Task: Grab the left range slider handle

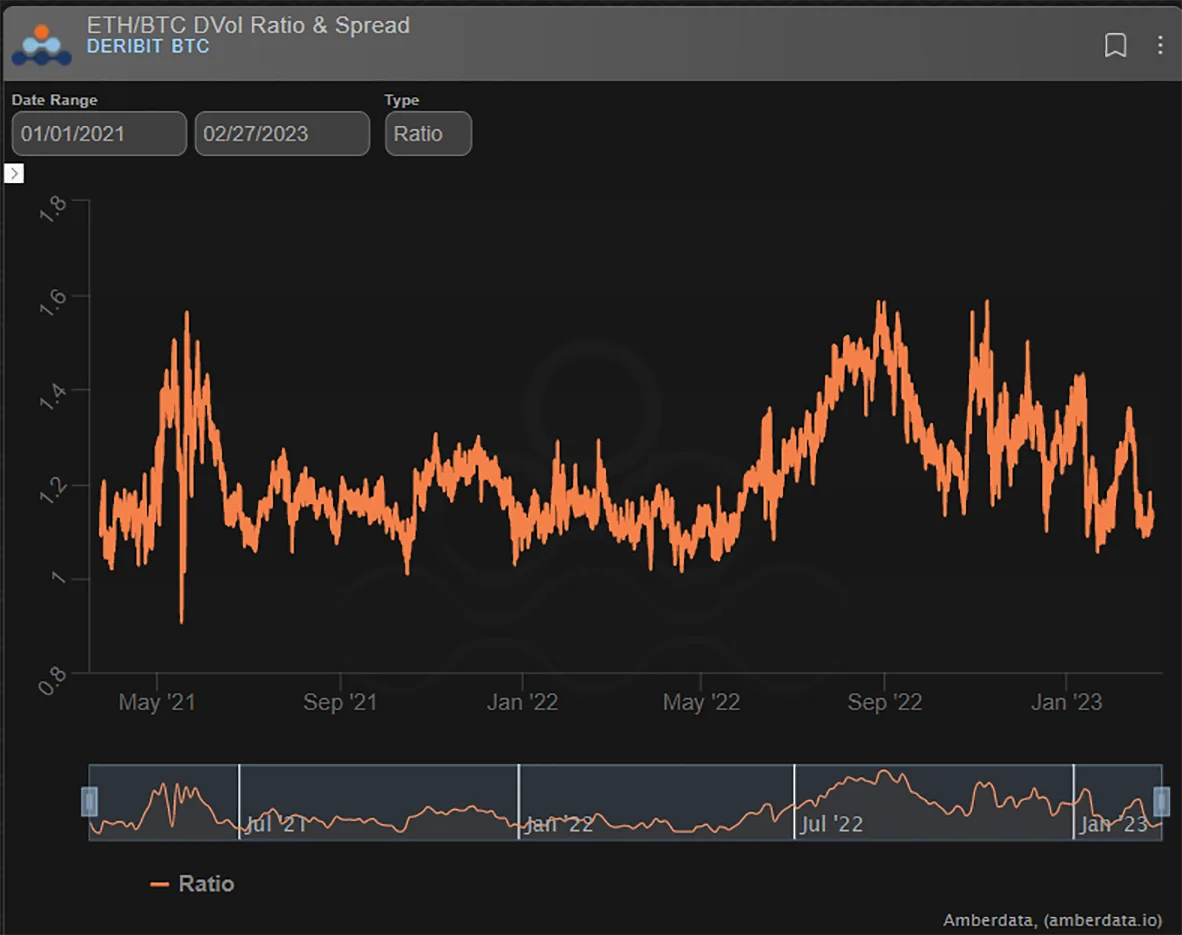Action: pyautogui.click(x=89, y=802)
